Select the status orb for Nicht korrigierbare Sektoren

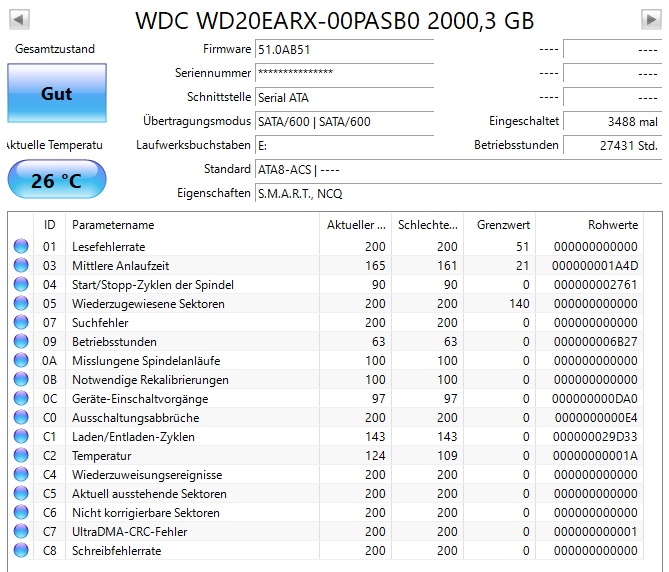pyautogui.click(x=21, y=512)
